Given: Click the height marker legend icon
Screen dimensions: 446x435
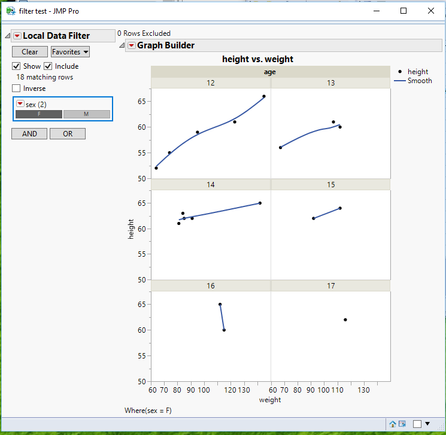Looking at the screenshot, I should coord(400,71).
